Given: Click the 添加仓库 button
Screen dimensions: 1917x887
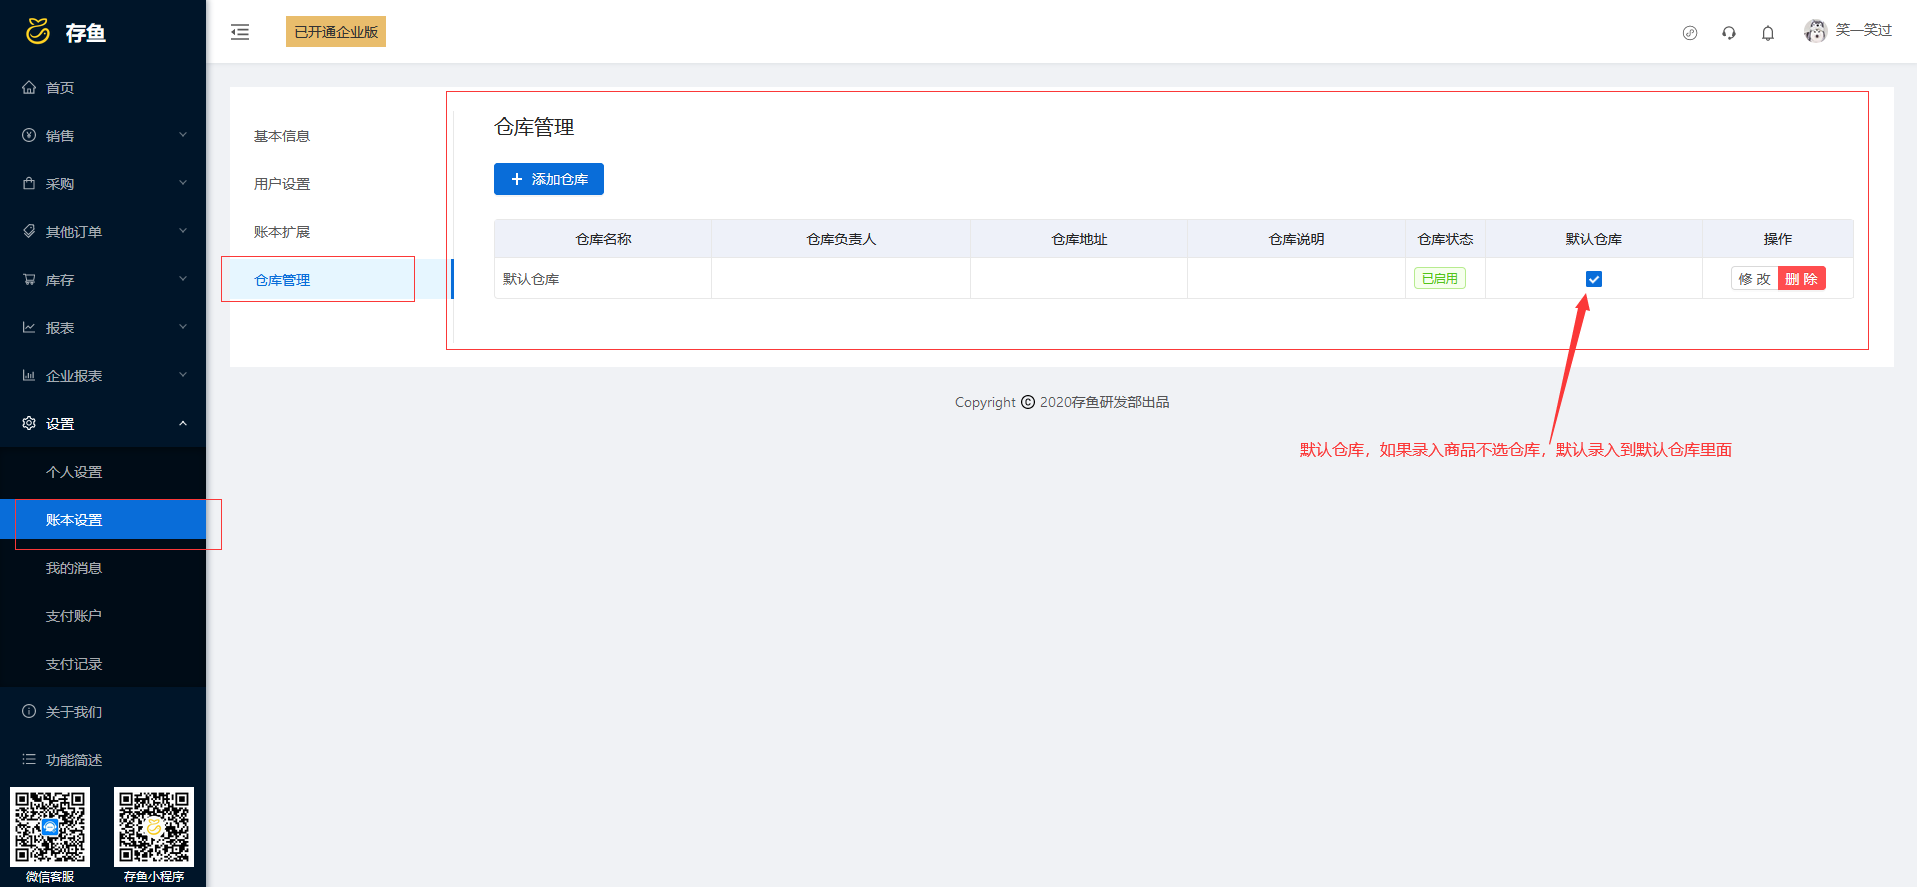Looking at the screenshot, I should [549, 179].
